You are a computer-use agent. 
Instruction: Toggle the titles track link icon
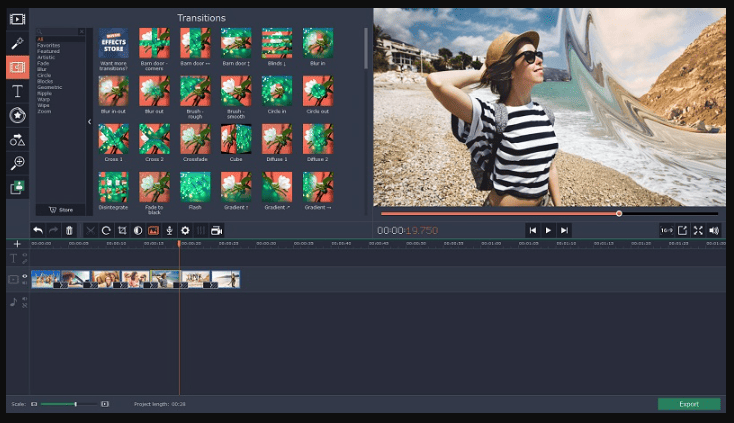25,262
